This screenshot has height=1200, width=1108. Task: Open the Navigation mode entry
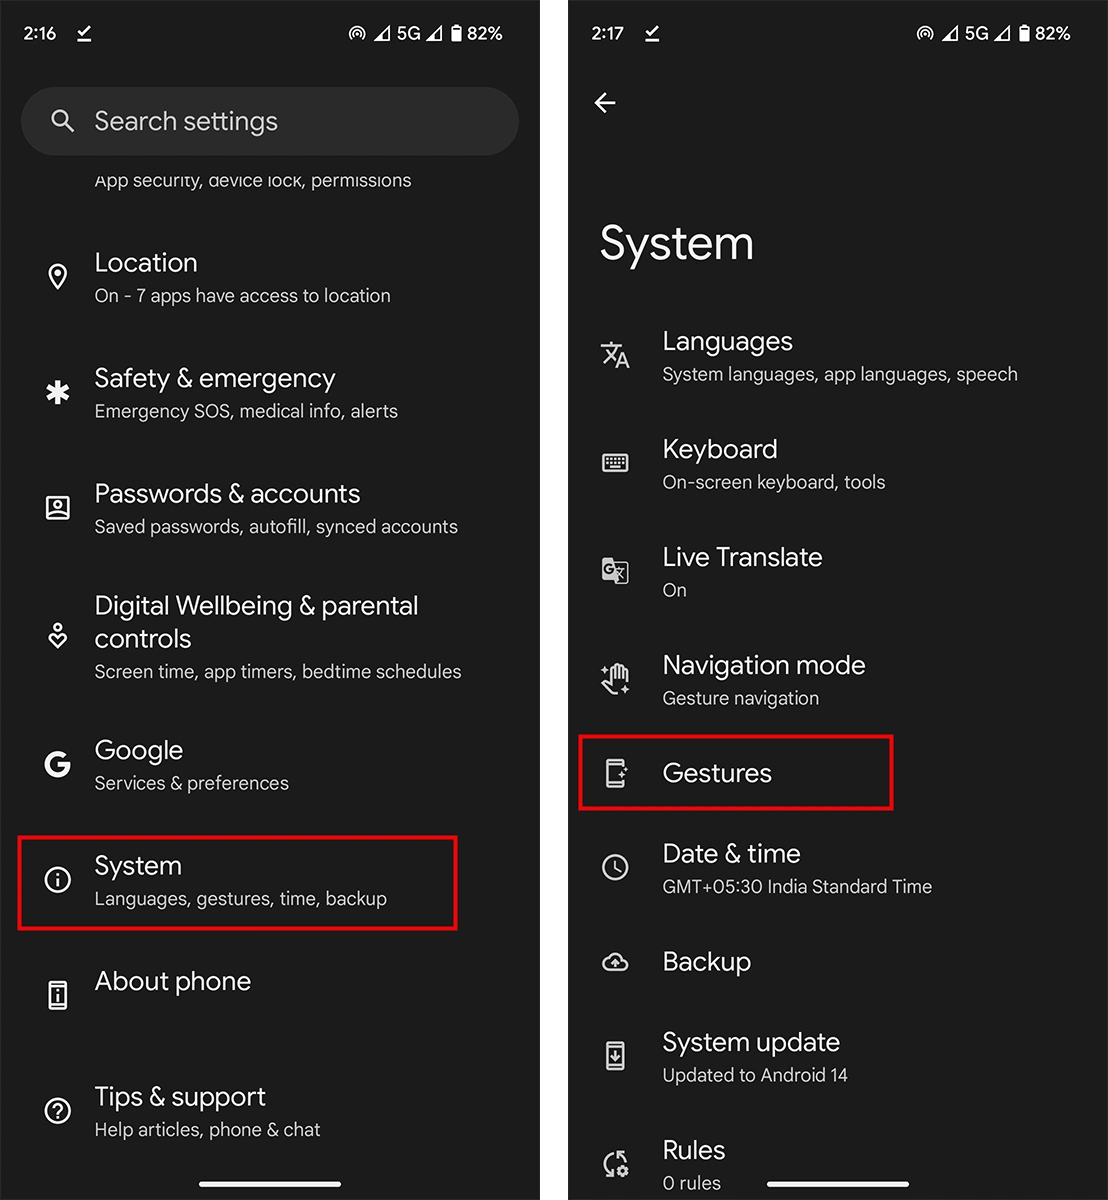tap(838, 680)
